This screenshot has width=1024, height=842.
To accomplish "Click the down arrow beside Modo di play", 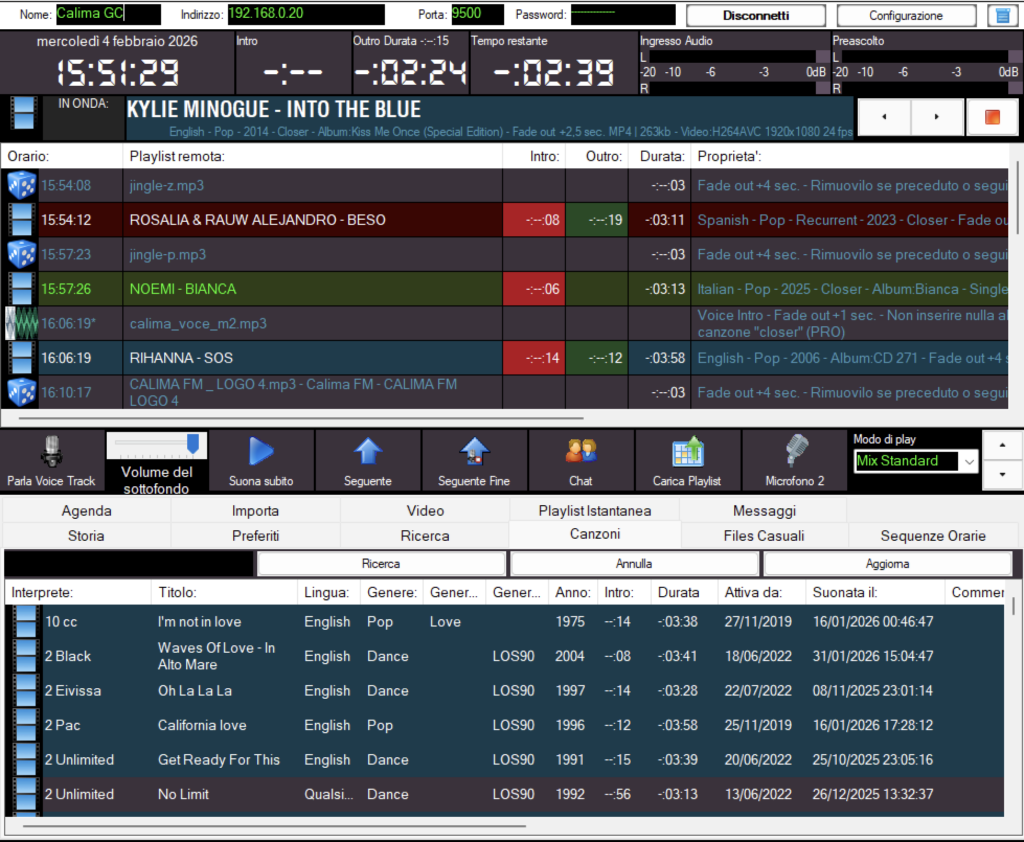I will 1002,475.
